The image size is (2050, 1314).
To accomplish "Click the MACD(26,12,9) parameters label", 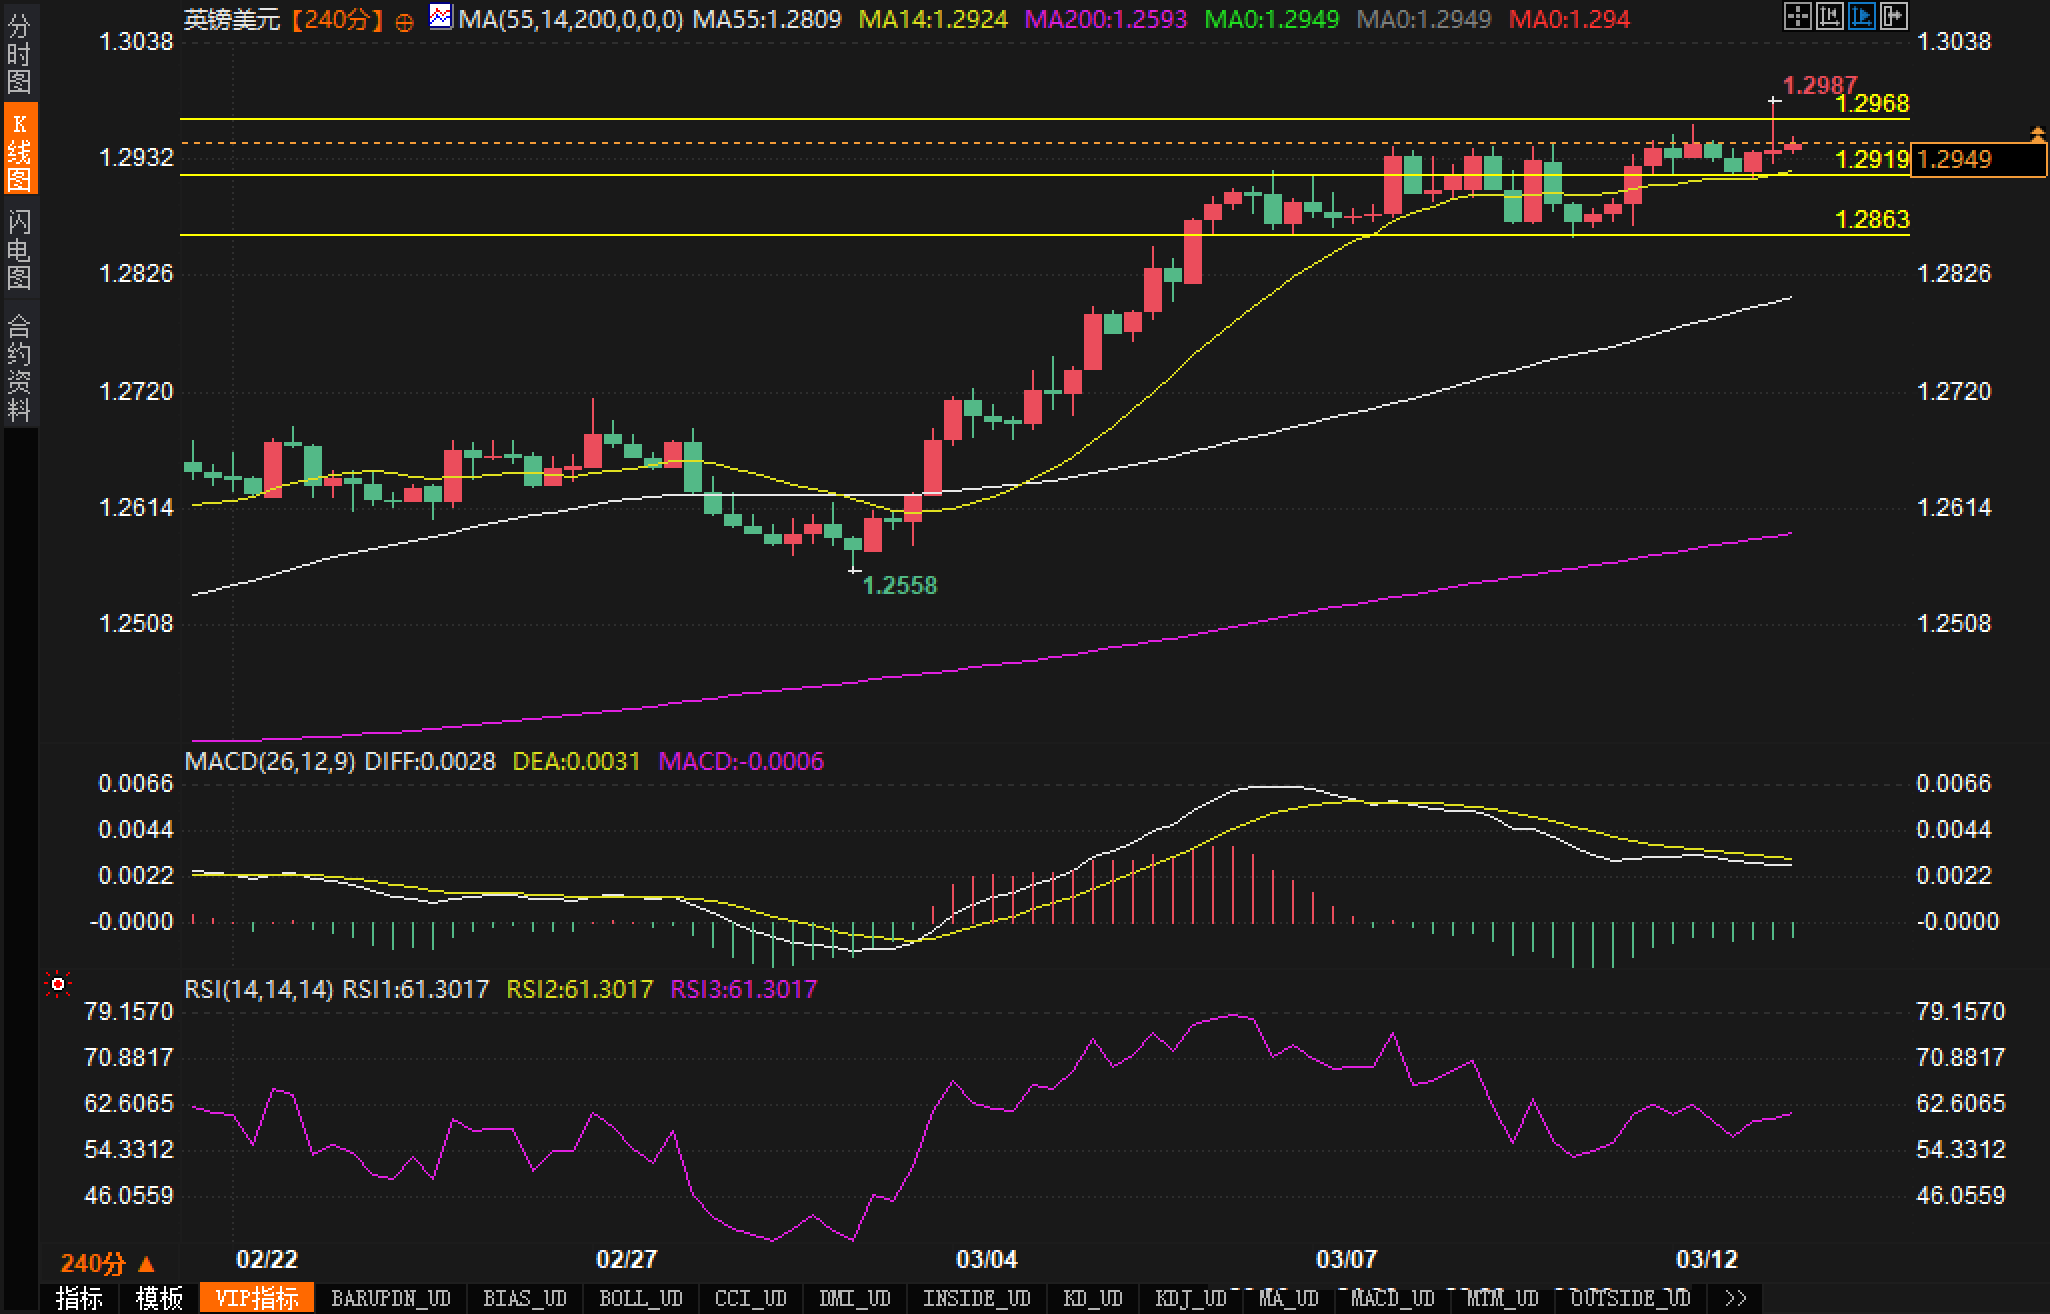I will coord(270,761).
